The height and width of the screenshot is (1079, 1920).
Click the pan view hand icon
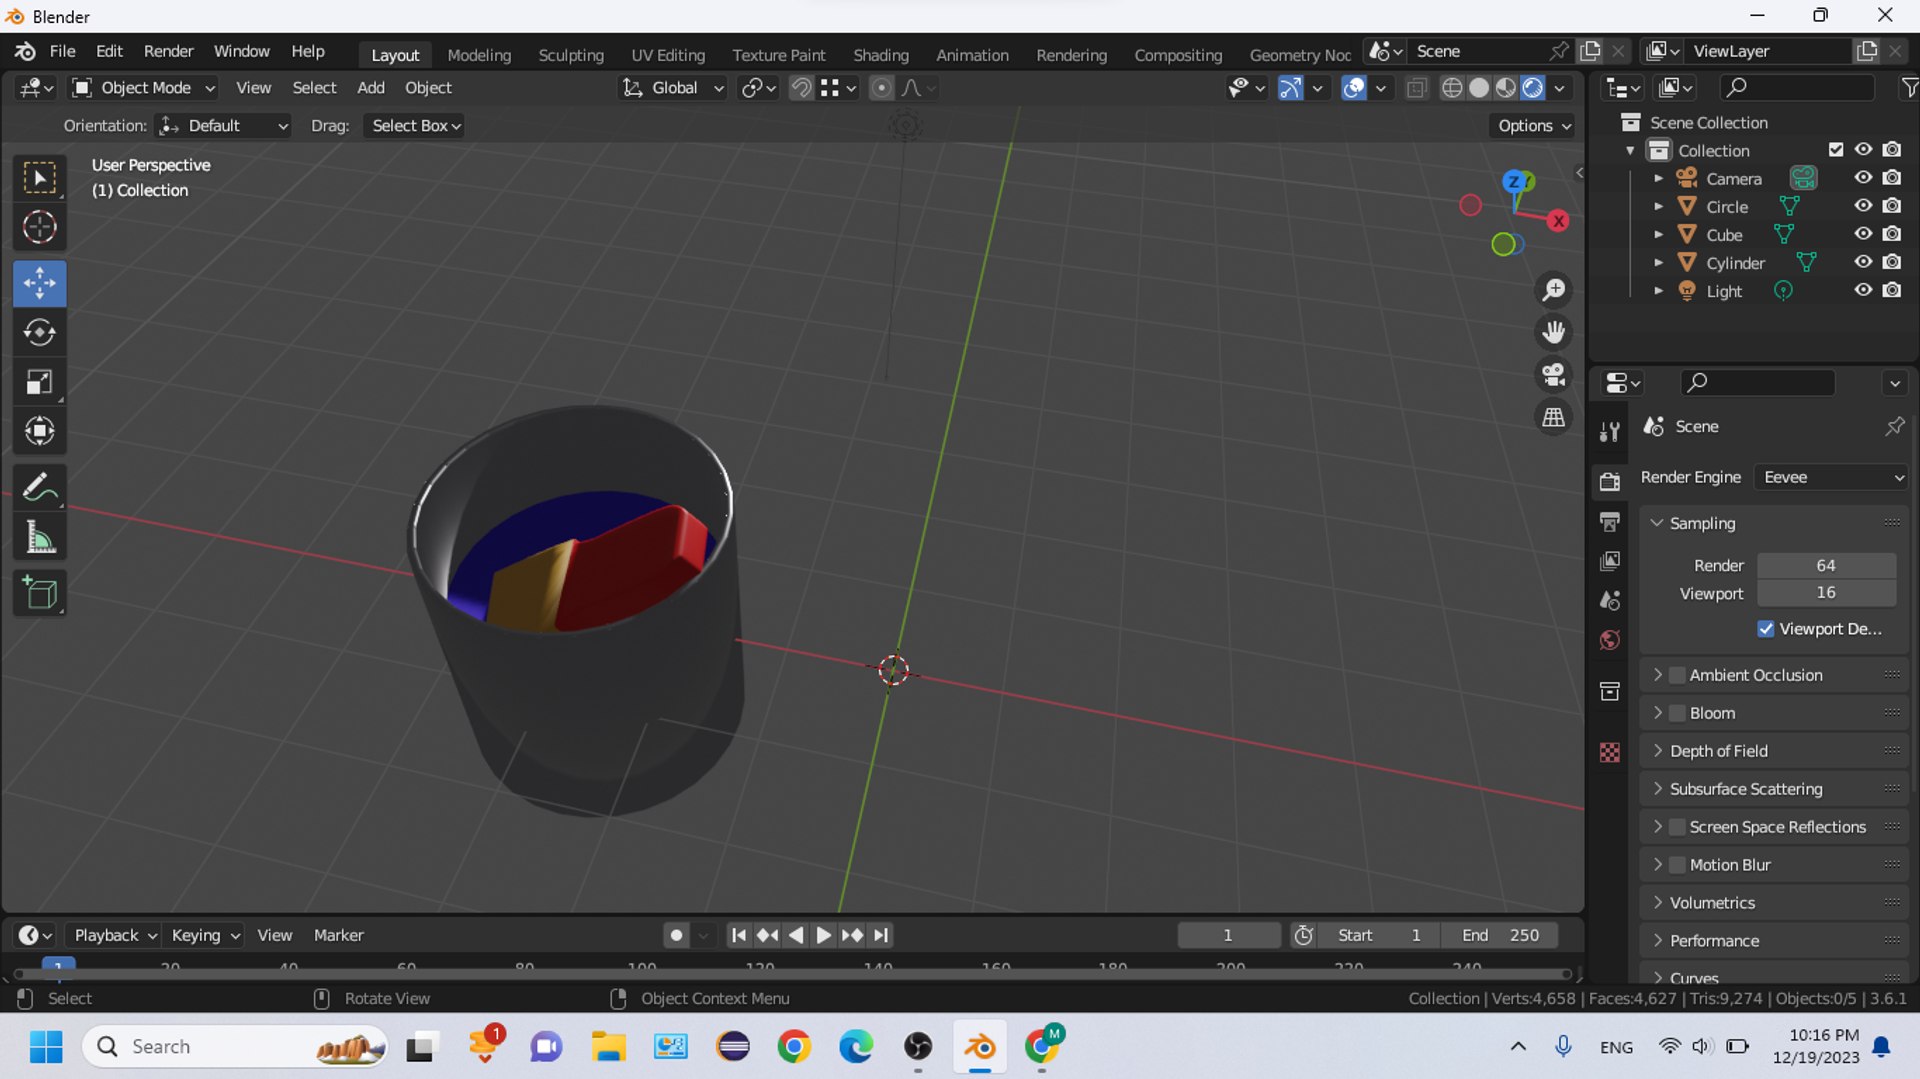(x=1553, y=332)
